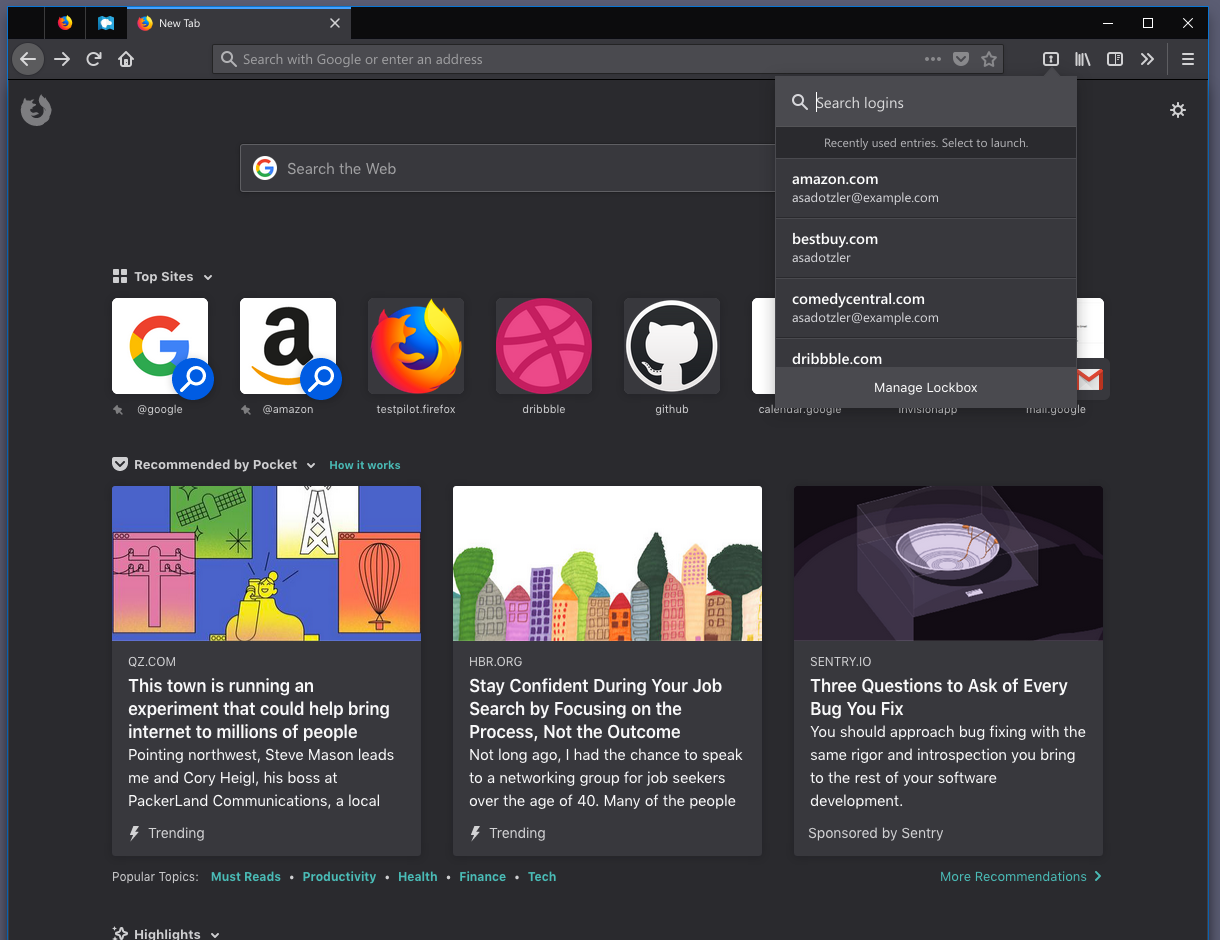Expand the Highlights section chevron
The image size is (1220, 940).
(x=216, y=934)
